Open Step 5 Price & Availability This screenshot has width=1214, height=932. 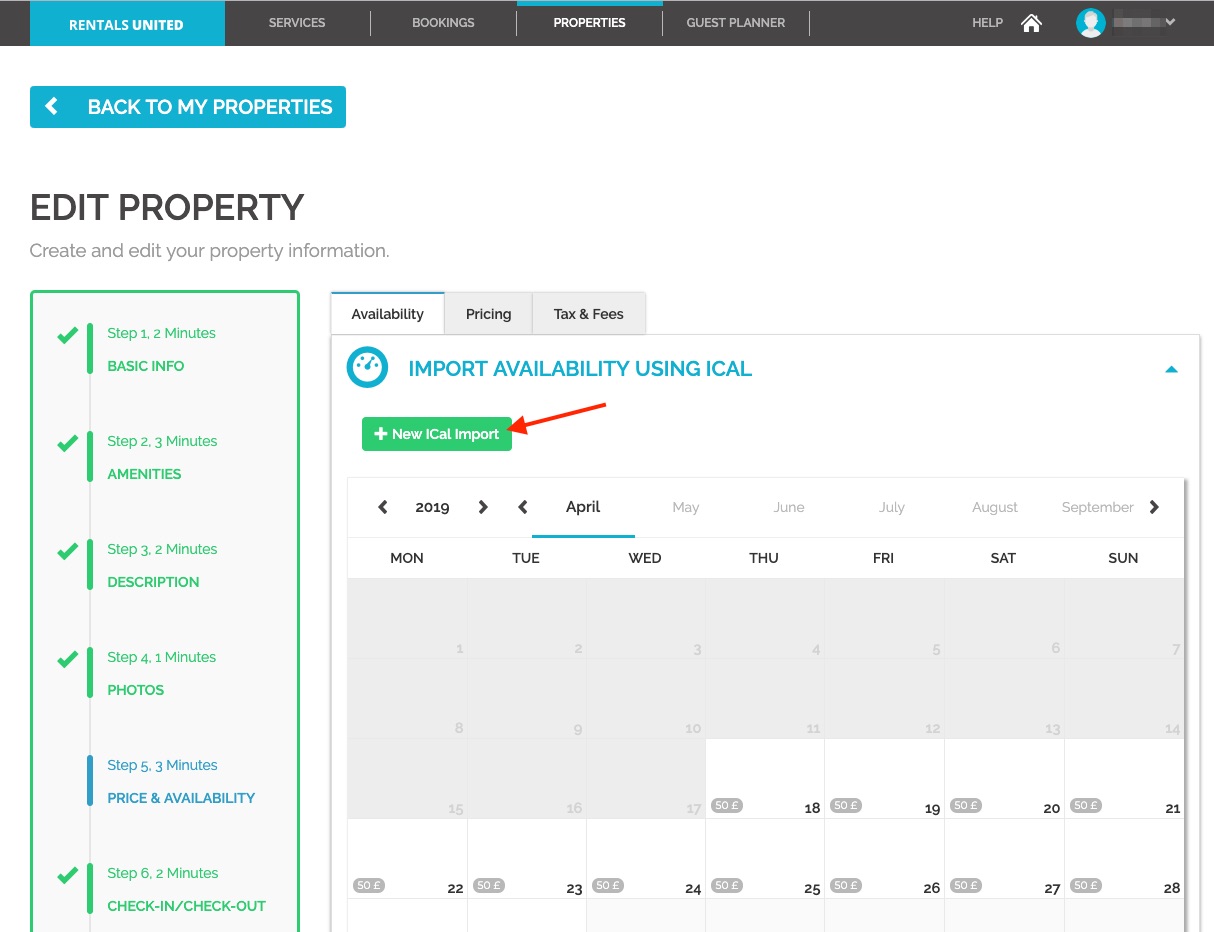tap(181, 782)
